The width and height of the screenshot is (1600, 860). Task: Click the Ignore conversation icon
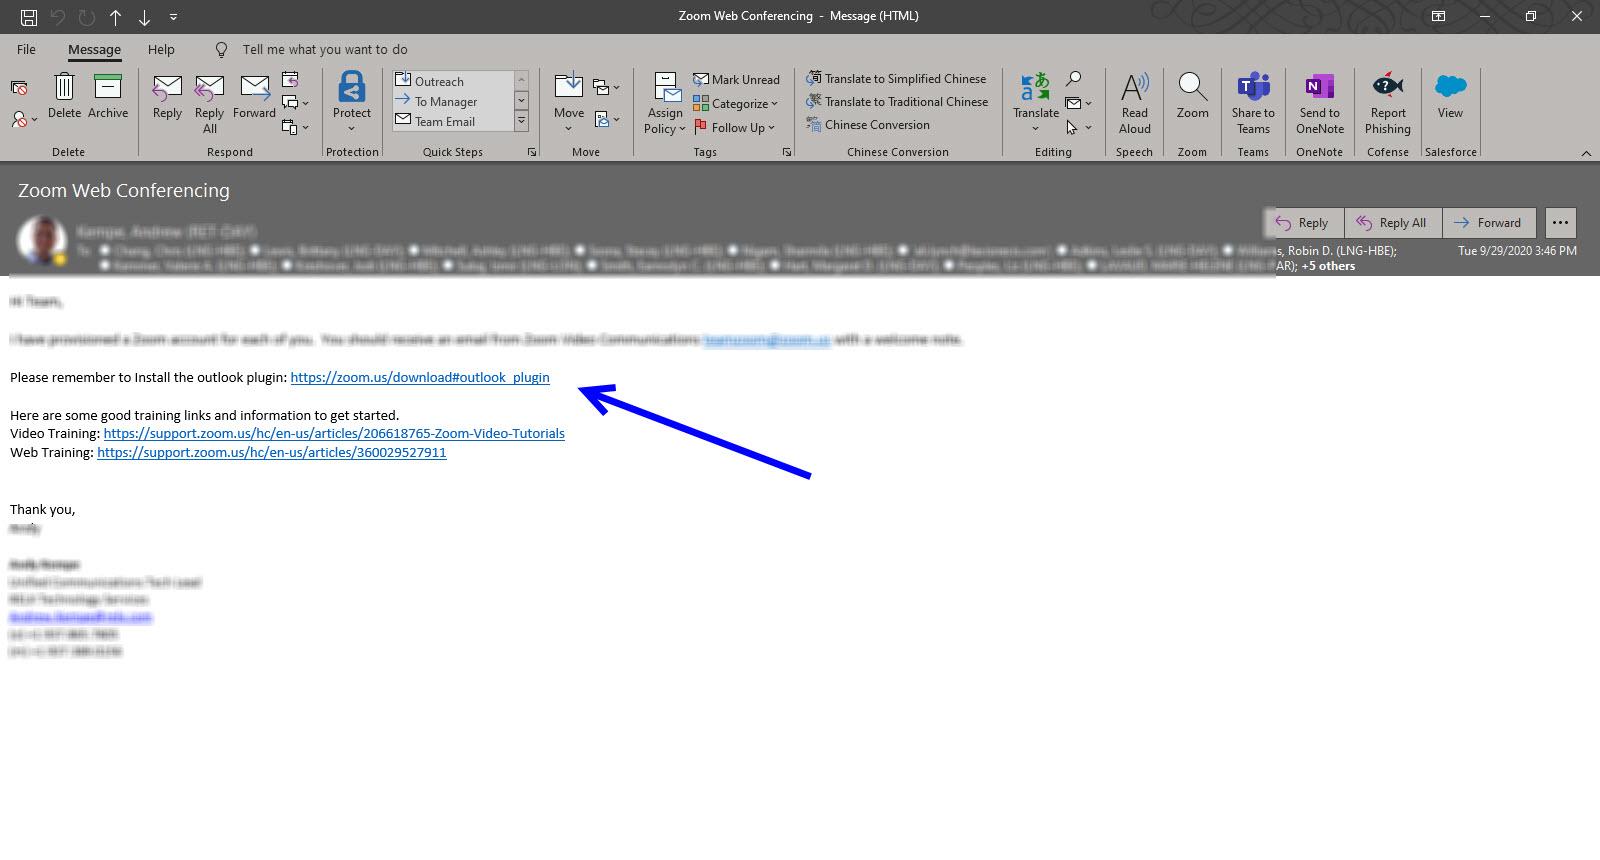pos(19,89)
